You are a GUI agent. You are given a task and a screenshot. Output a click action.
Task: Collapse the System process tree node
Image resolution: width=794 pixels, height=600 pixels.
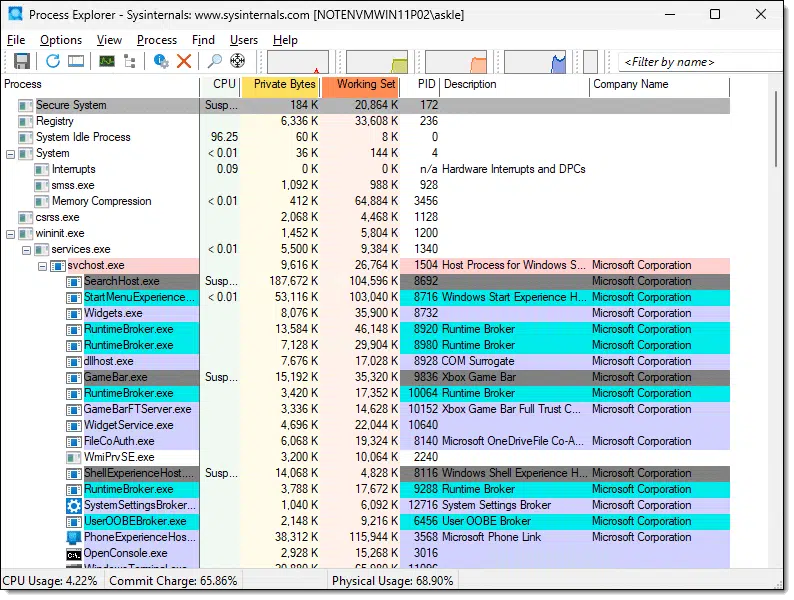click(10, 154)
